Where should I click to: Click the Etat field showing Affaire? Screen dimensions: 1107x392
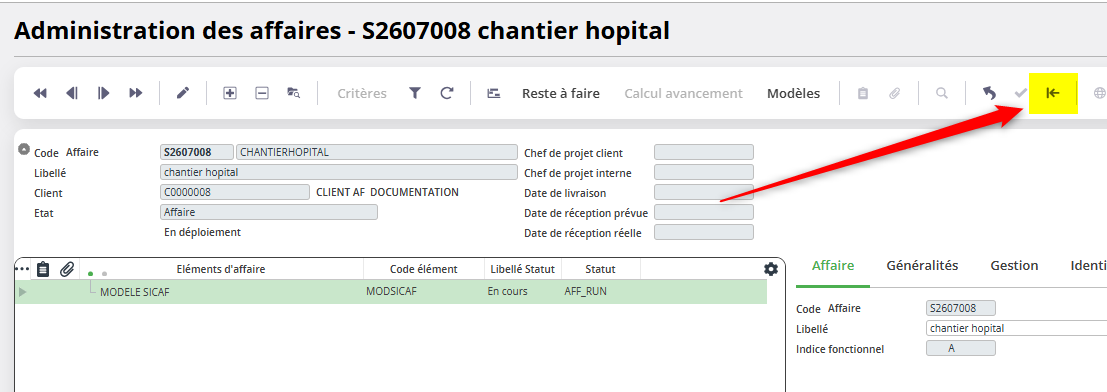coord(269,212)
